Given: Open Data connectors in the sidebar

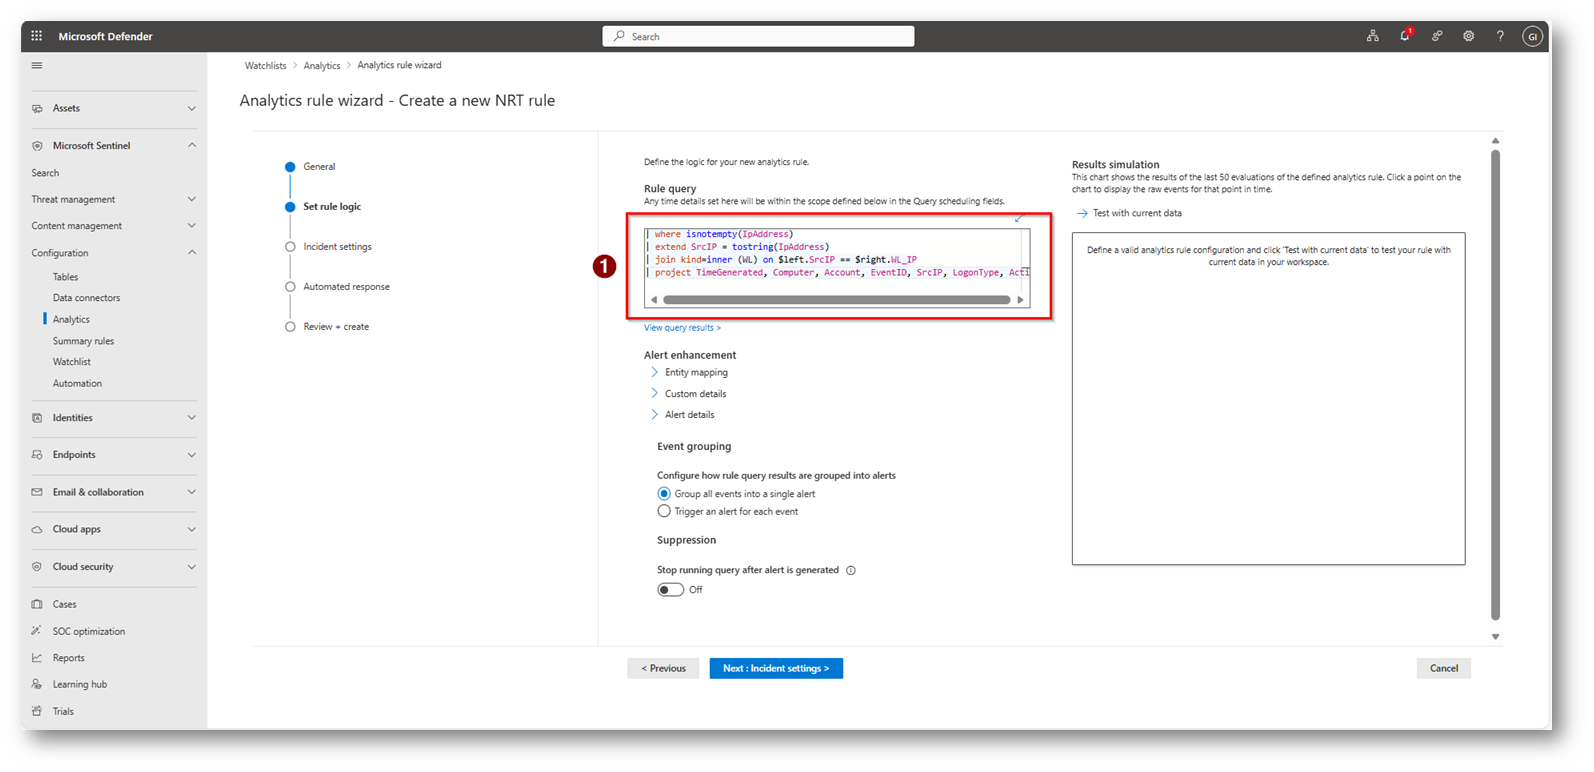Looking at the screenshot, I should [x=86, y=298].
